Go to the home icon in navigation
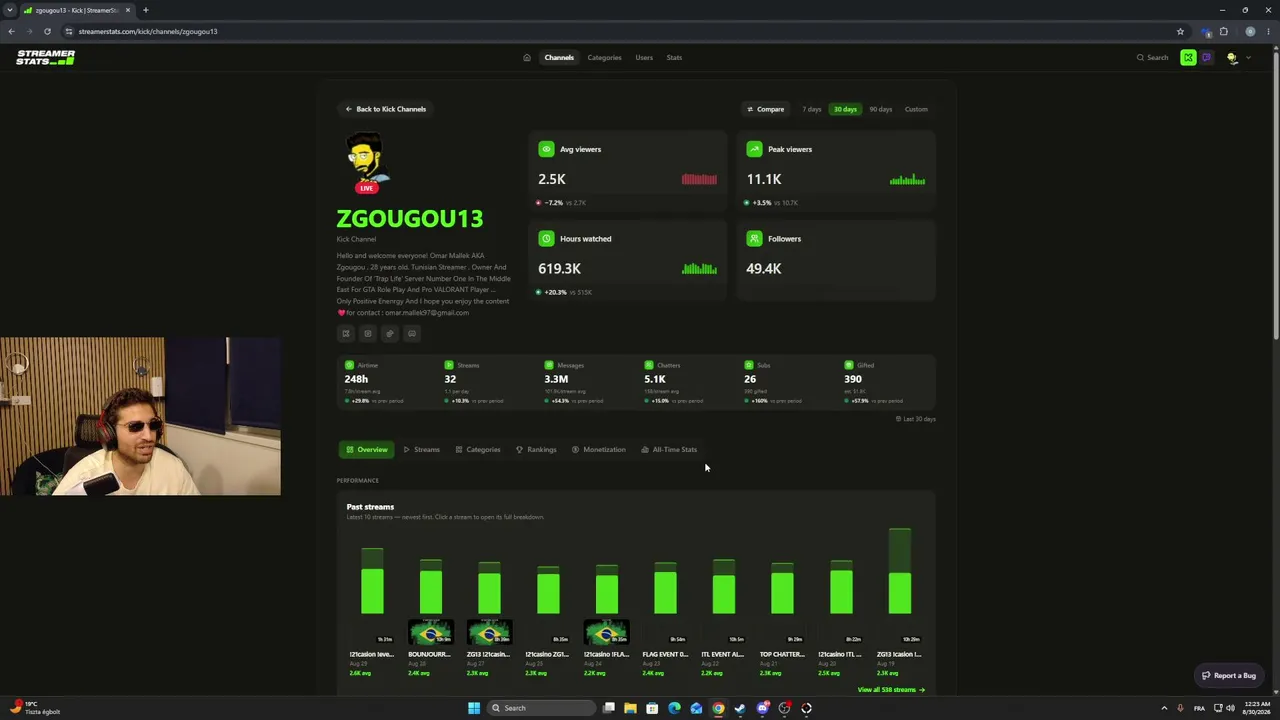Image resolution: width=1280 pixels, height=720 pixels. pos(527,57)
